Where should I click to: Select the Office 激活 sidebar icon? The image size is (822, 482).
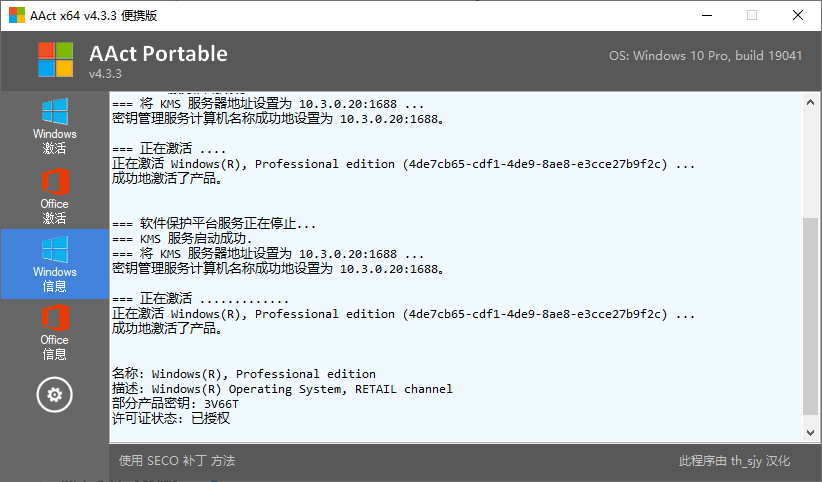point(55,196)
